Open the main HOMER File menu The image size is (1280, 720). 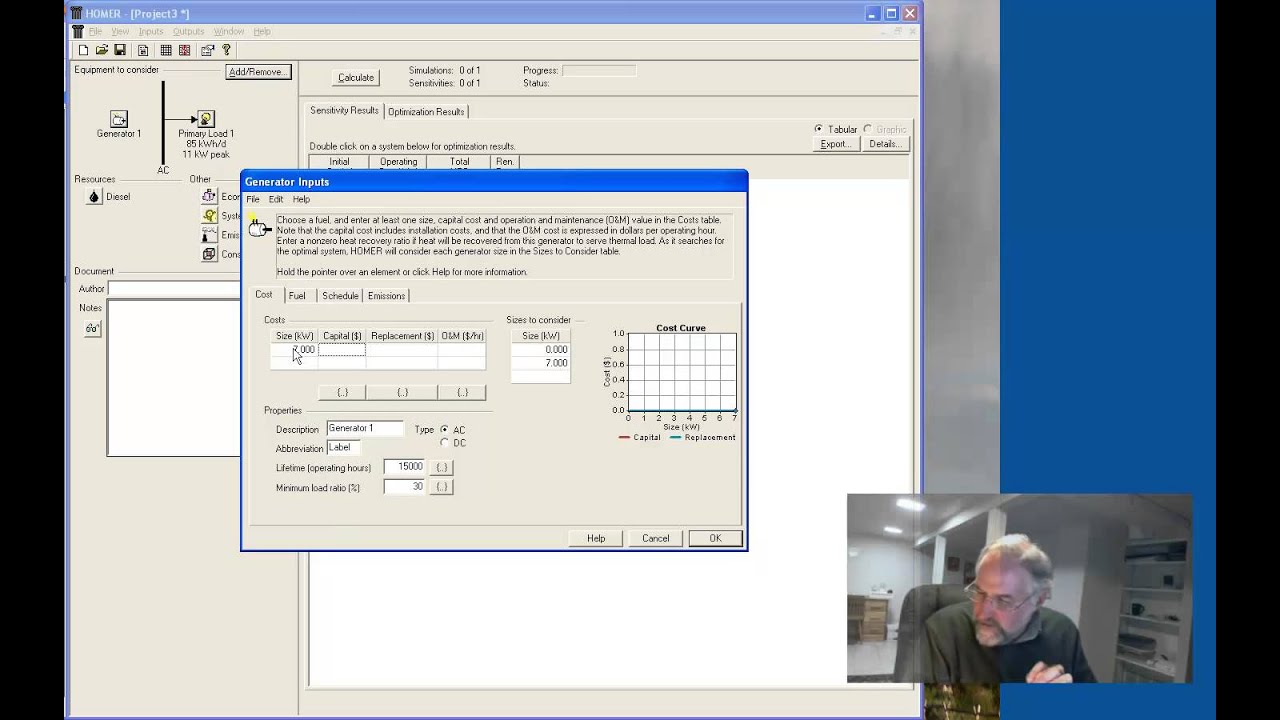click(95, 31)
